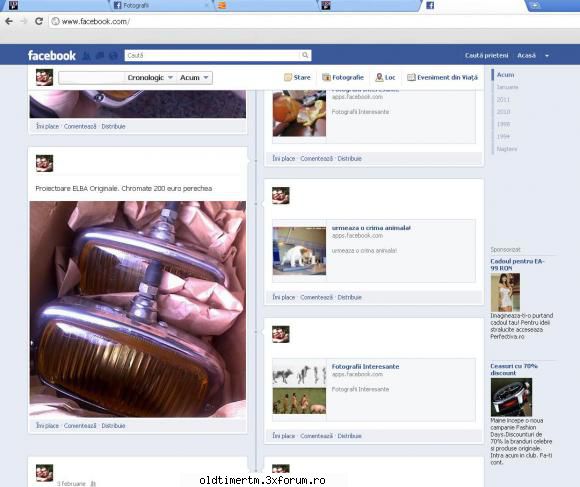Reload the page with refresh icon
This screenshot has width=580, height=487.
[x=39, y=21]
